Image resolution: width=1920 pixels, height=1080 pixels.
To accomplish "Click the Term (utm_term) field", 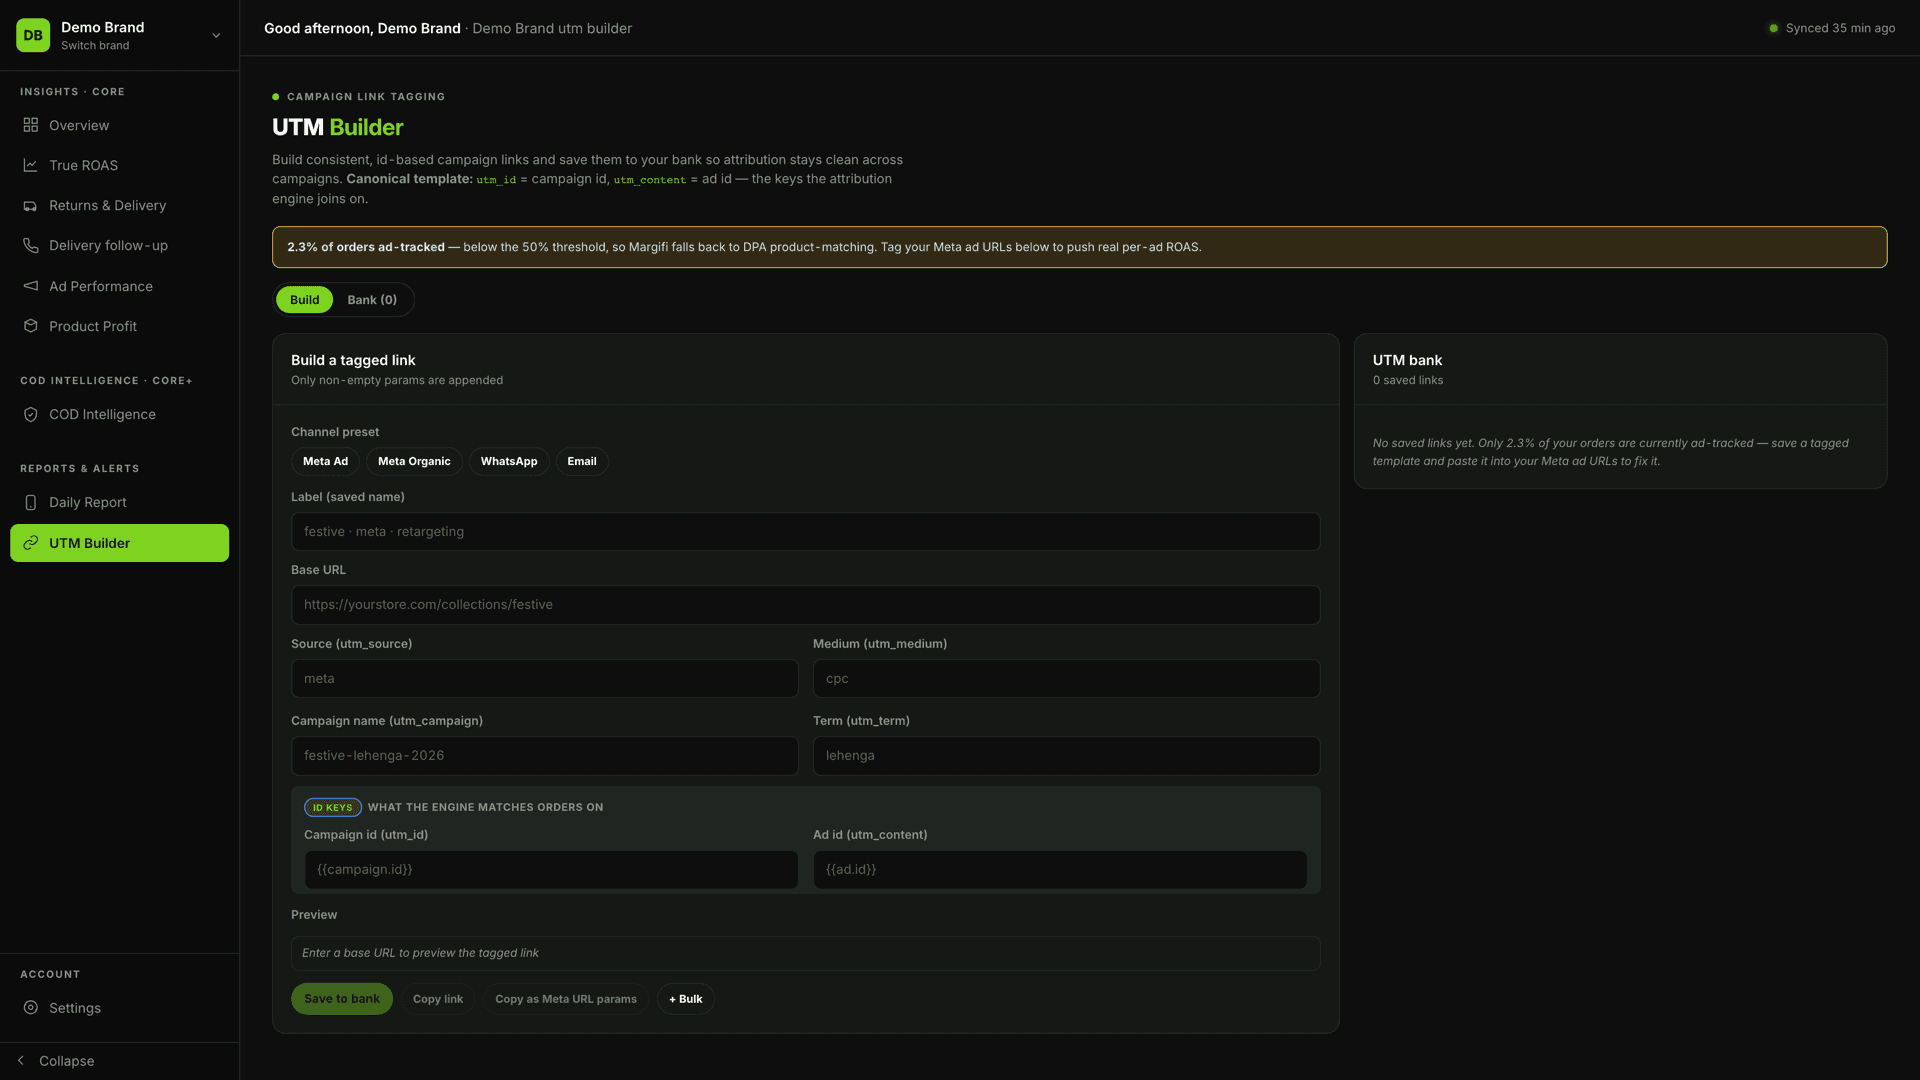I will (x=1066, y=756).
